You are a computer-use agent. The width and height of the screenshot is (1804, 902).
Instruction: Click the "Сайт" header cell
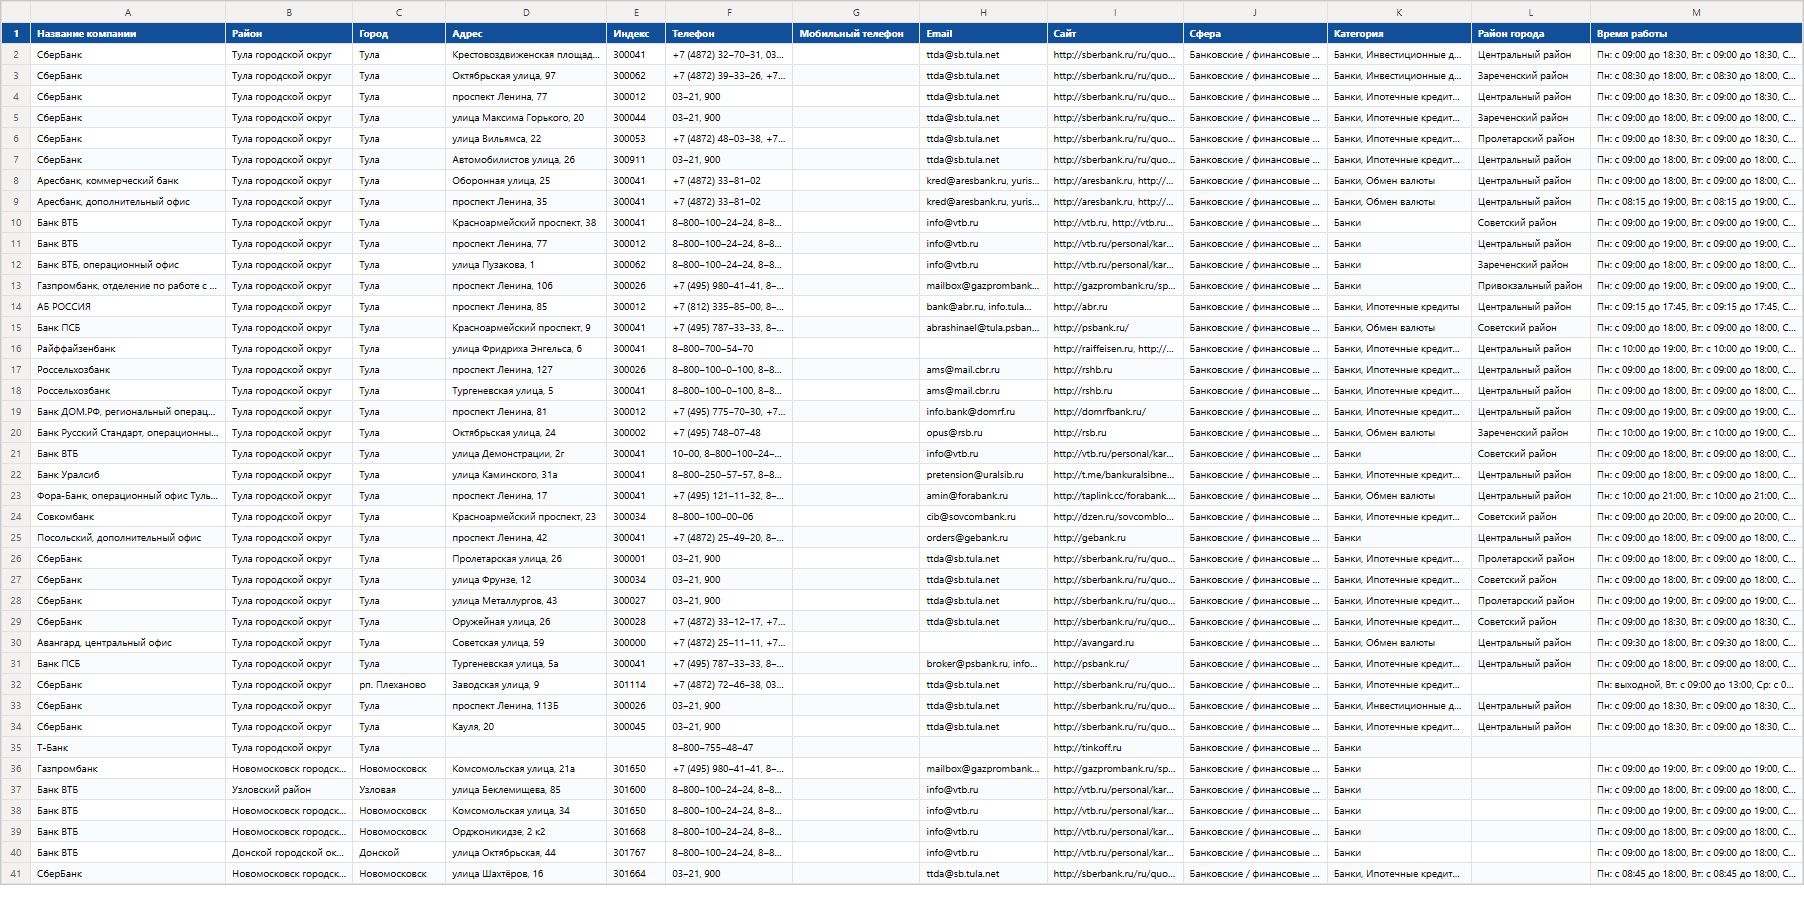(x=1115, y=33)
